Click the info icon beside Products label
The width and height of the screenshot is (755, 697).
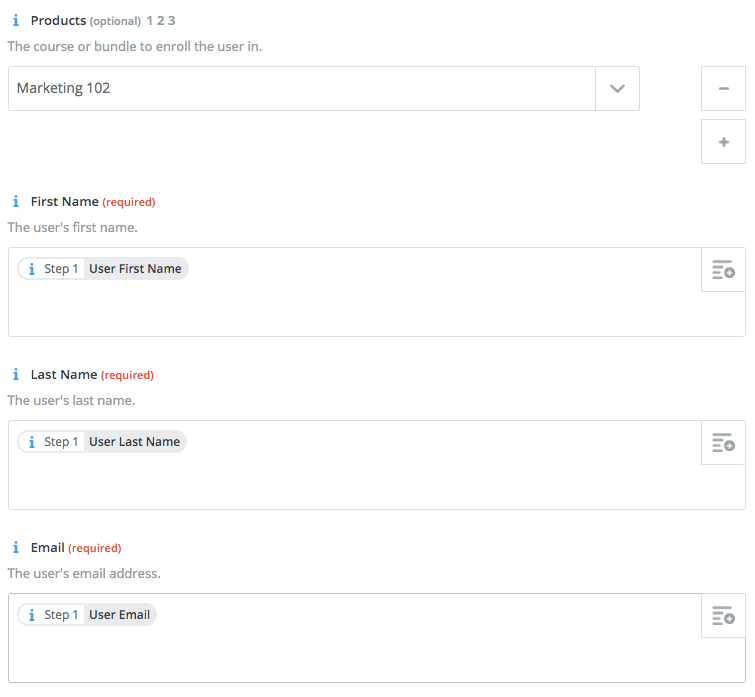[15, 21]
